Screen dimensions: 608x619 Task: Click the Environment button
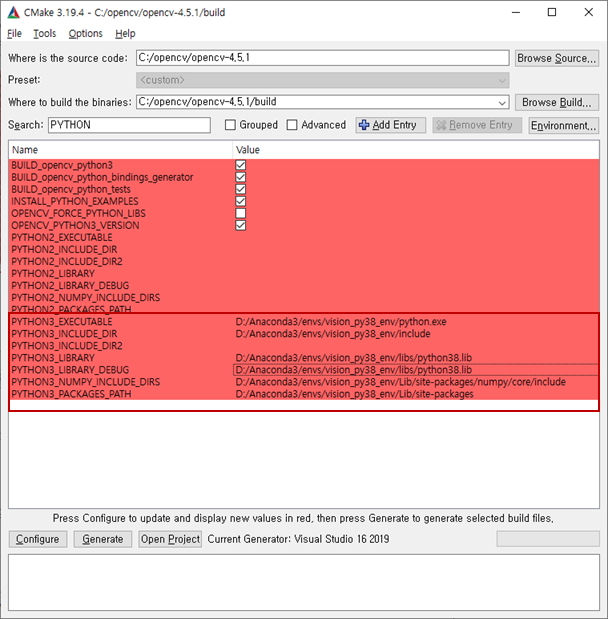tap(563, 126)
